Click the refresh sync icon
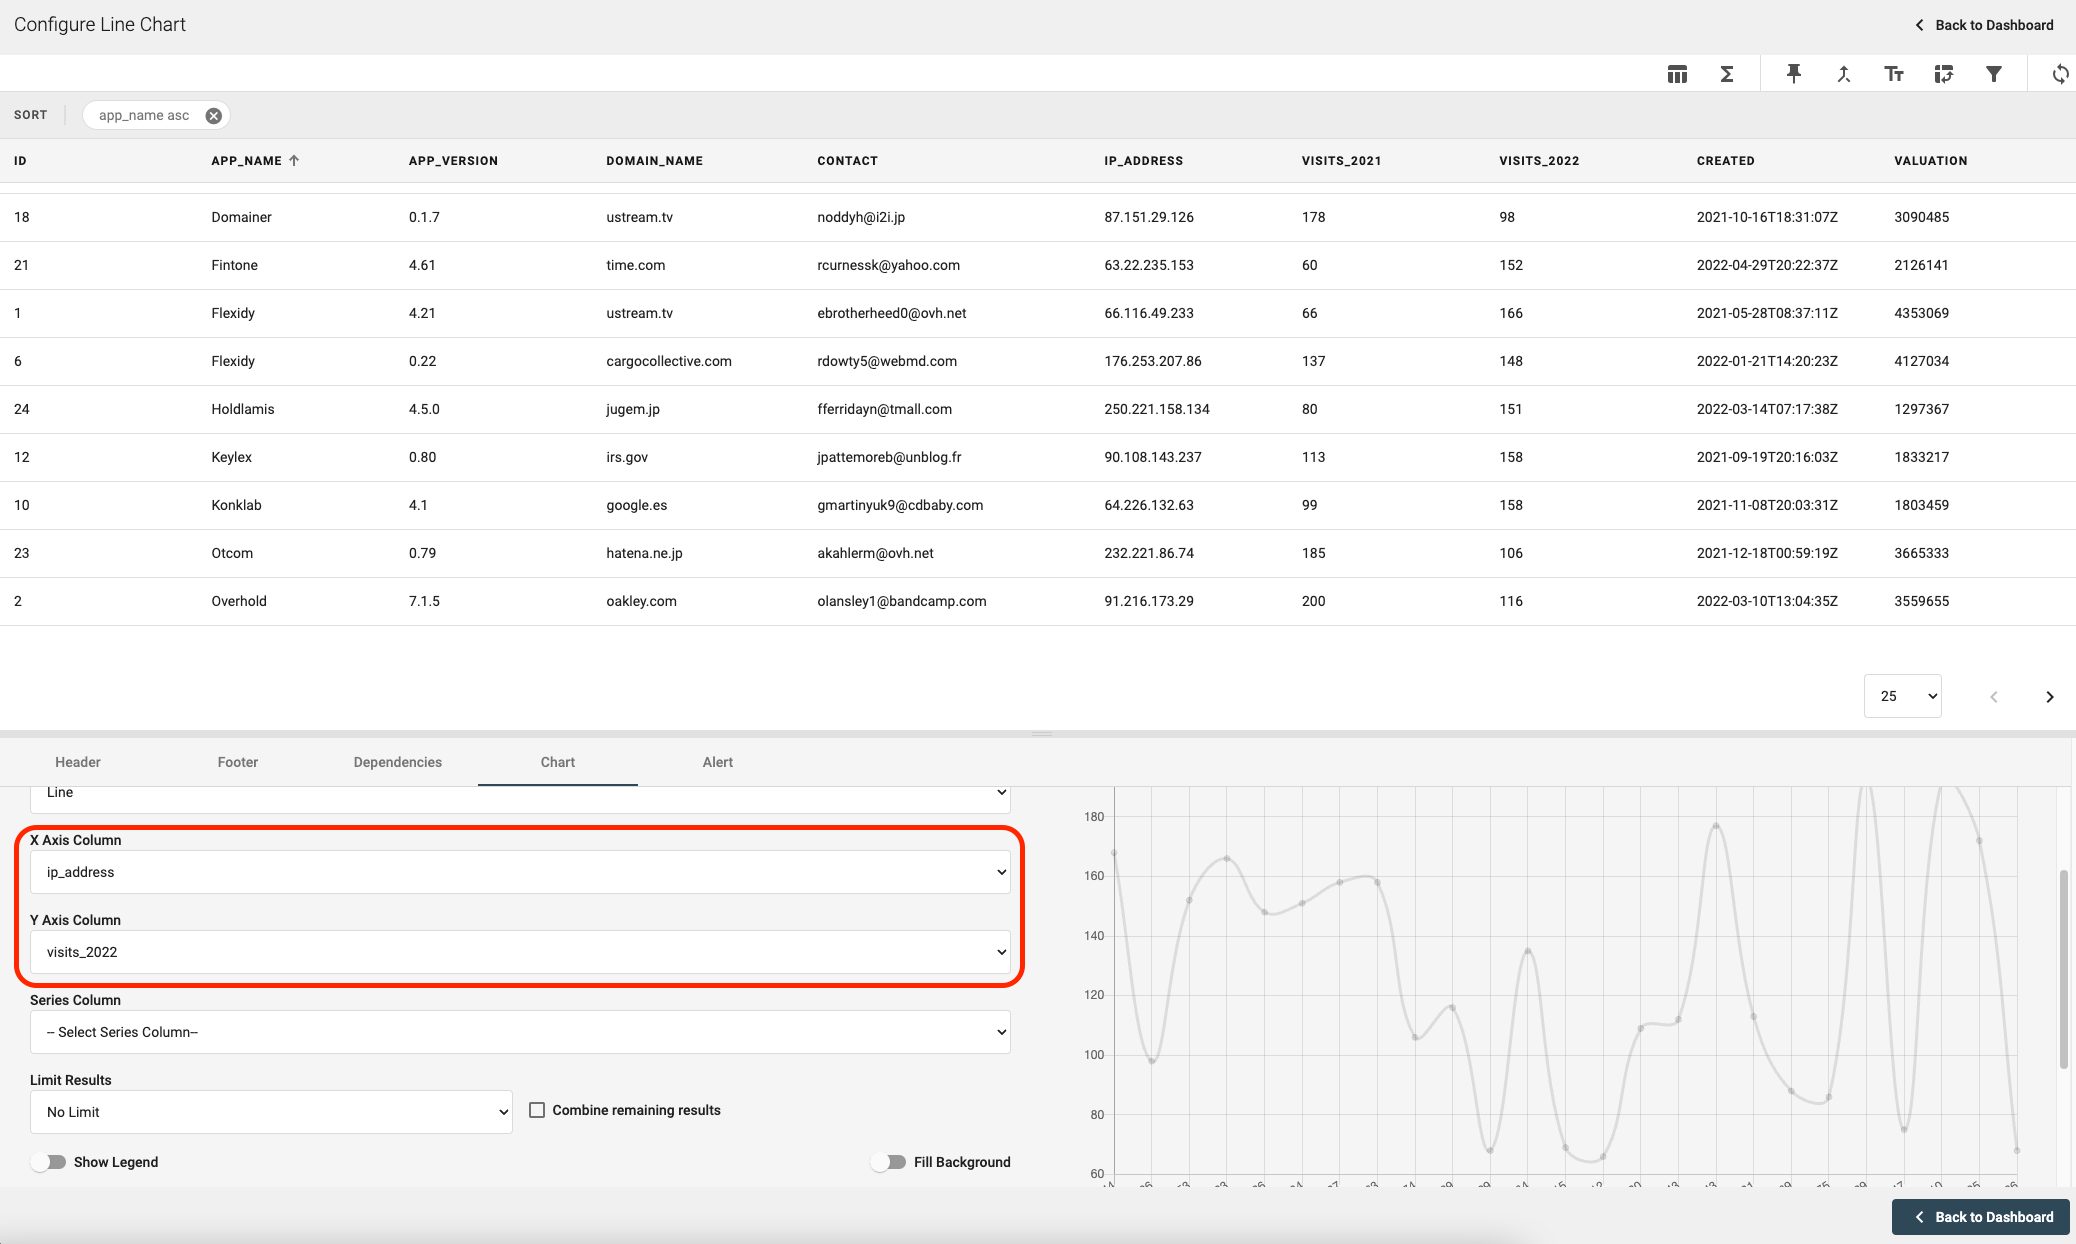 pos(2060,74)
